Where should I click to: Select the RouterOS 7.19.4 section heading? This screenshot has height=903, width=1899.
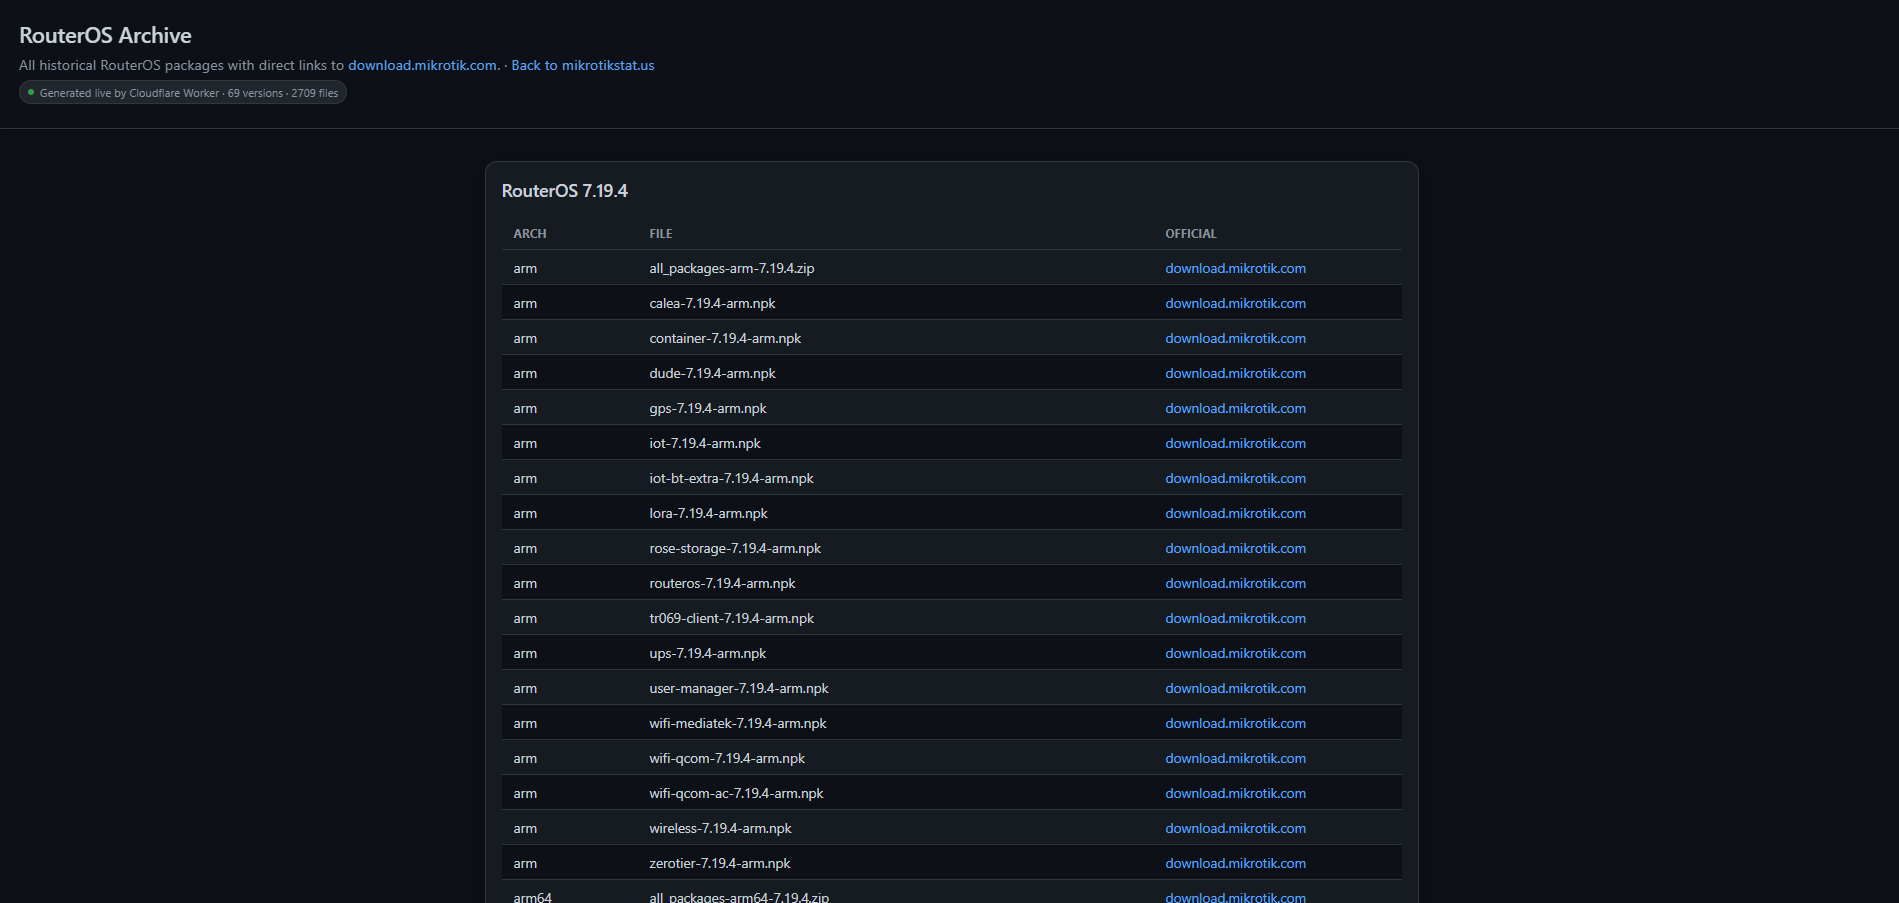click(x=565, y=191)
